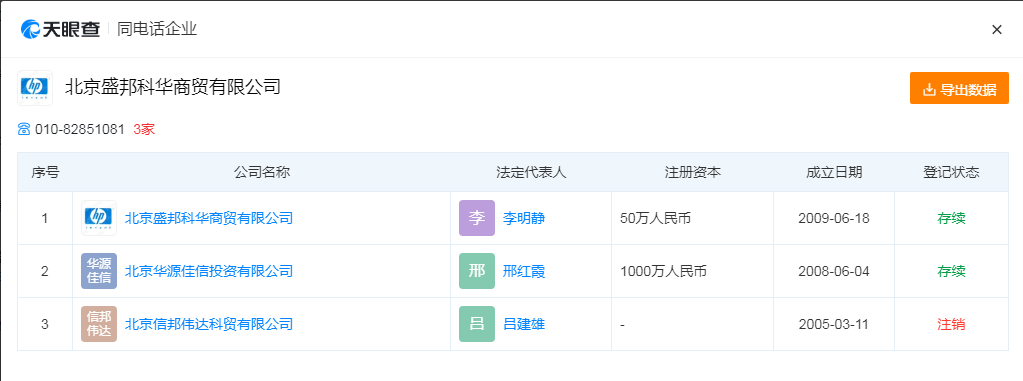This screenshot has height=381, width=1023.
Task: Click the telephone icon beside 010-82851081
Action: coord(24,129)
